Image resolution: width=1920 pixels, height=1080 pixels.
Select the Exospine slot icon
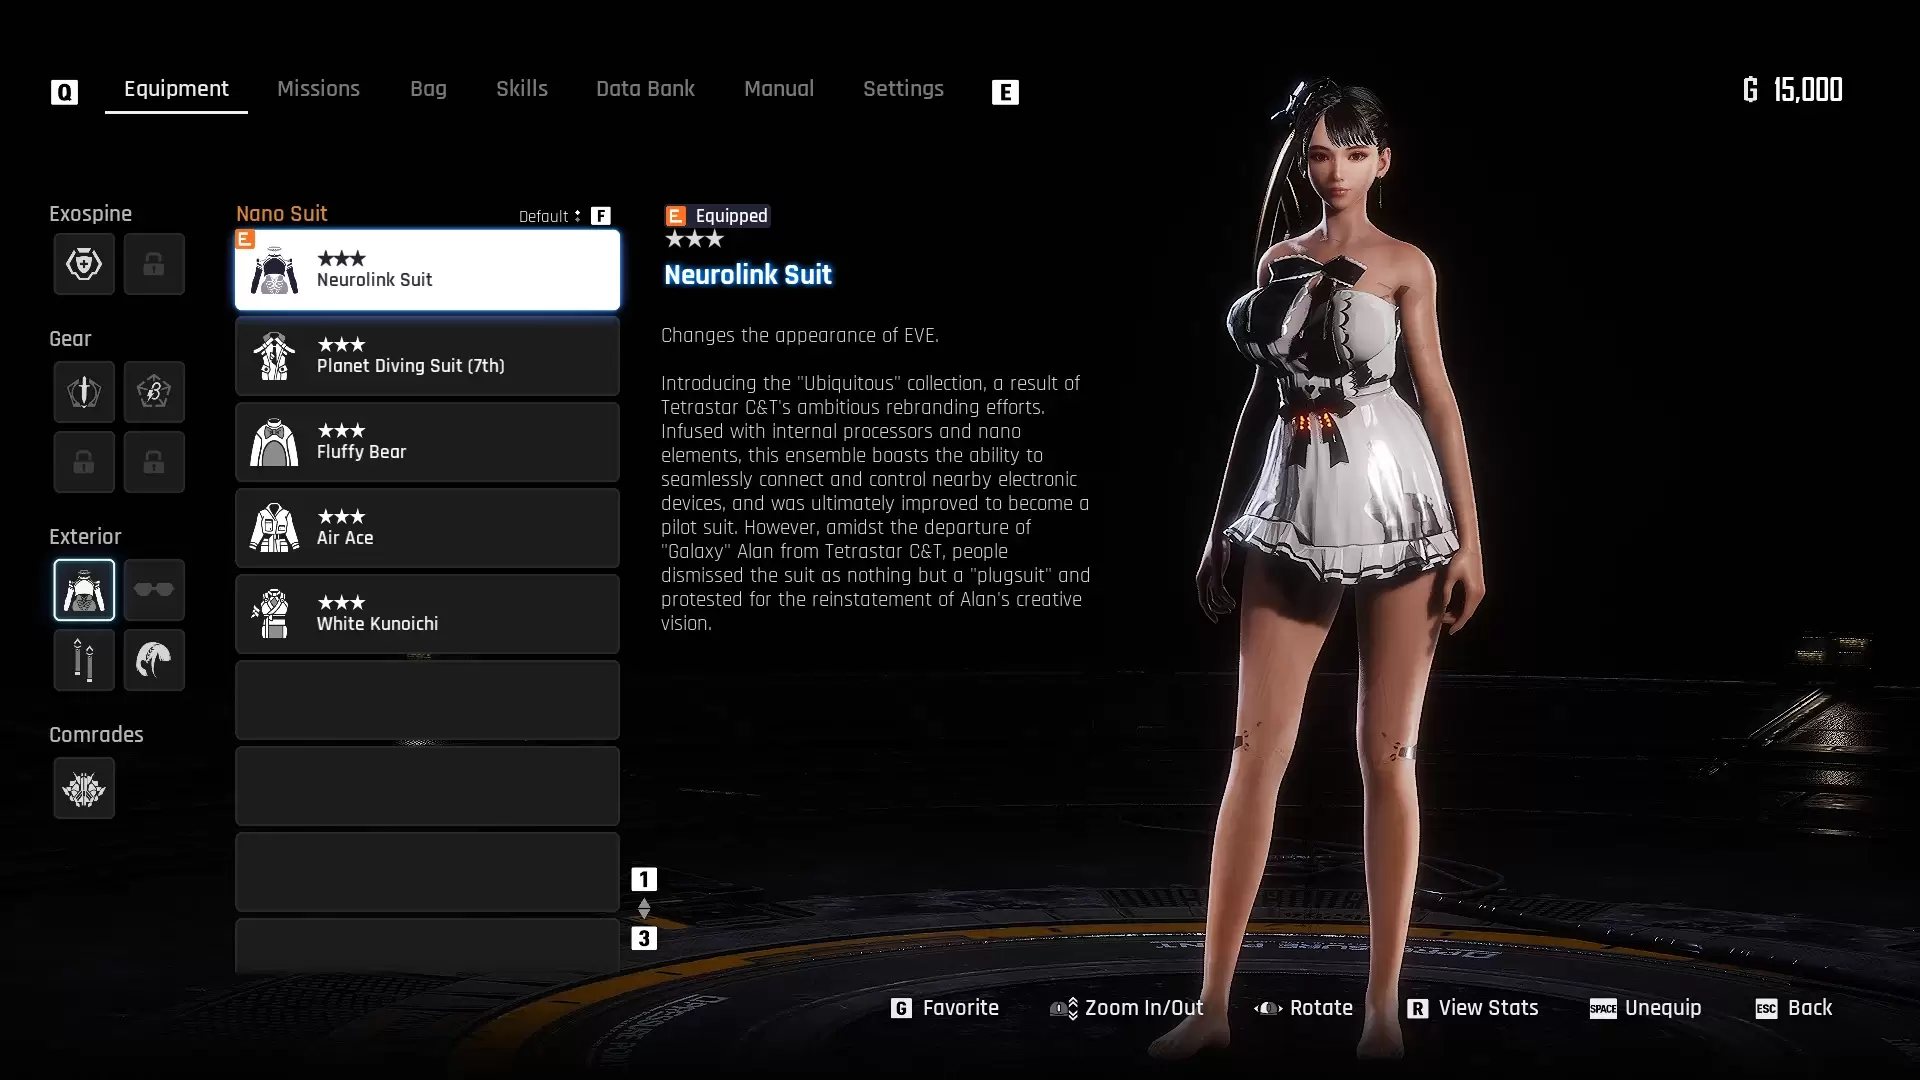point(84,264)
